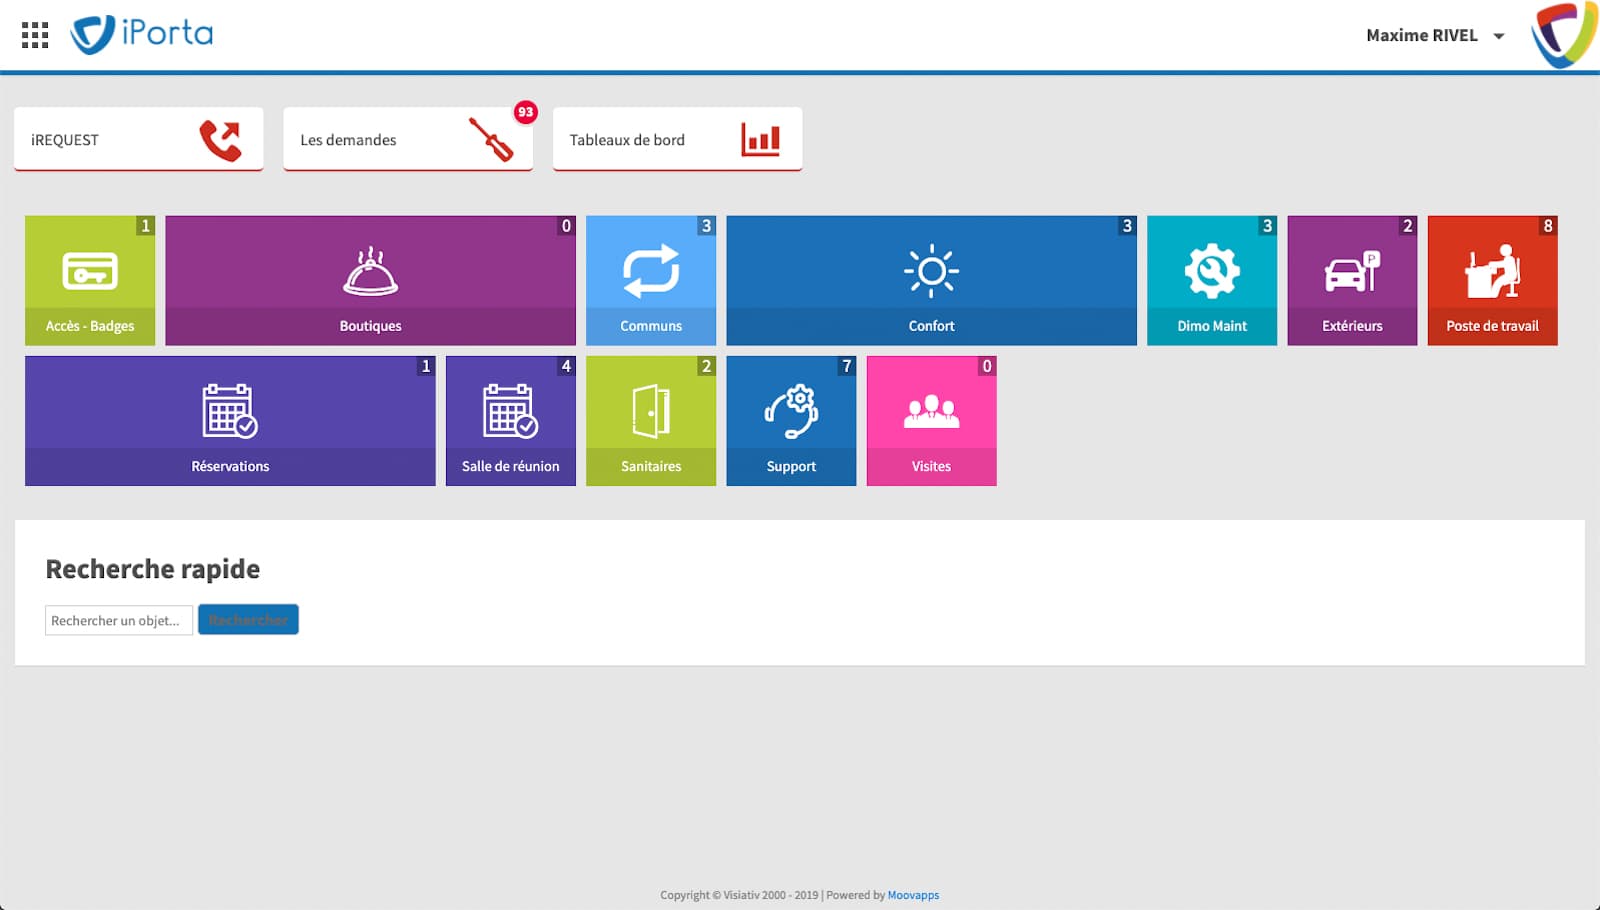Open the Boutiques serving dish icon
This screenshot has width=1600, height=910.
pyautogui.click(x=370, y=271)
